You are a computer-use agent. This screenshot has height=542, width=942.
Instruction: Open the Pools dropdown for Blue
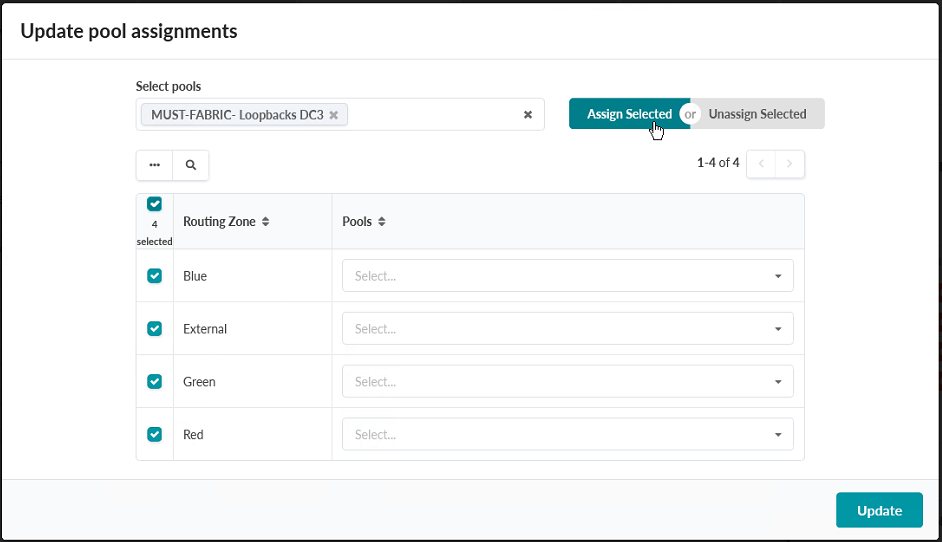tap(567, 276)
